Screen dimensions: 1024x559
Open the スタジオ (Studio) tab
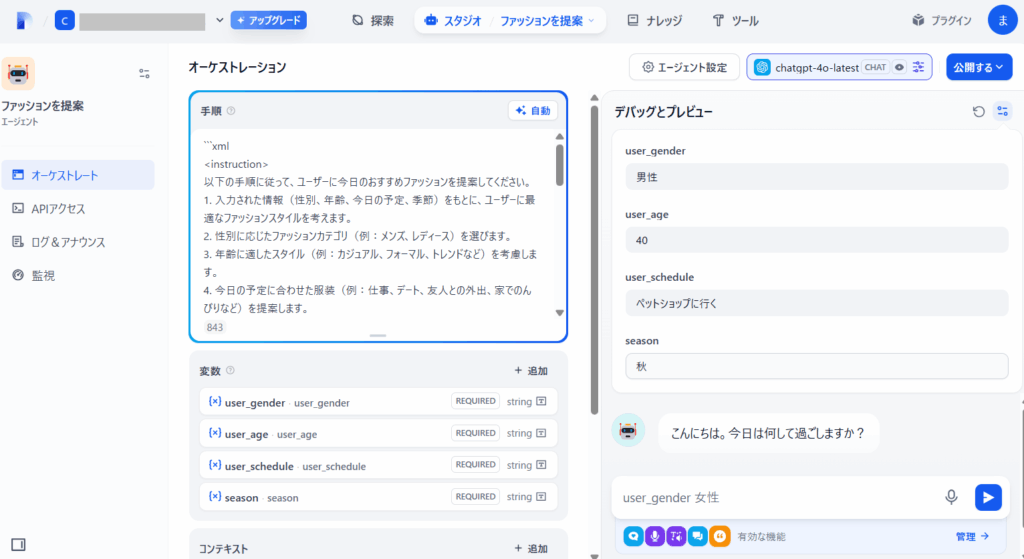click(453, 21)
